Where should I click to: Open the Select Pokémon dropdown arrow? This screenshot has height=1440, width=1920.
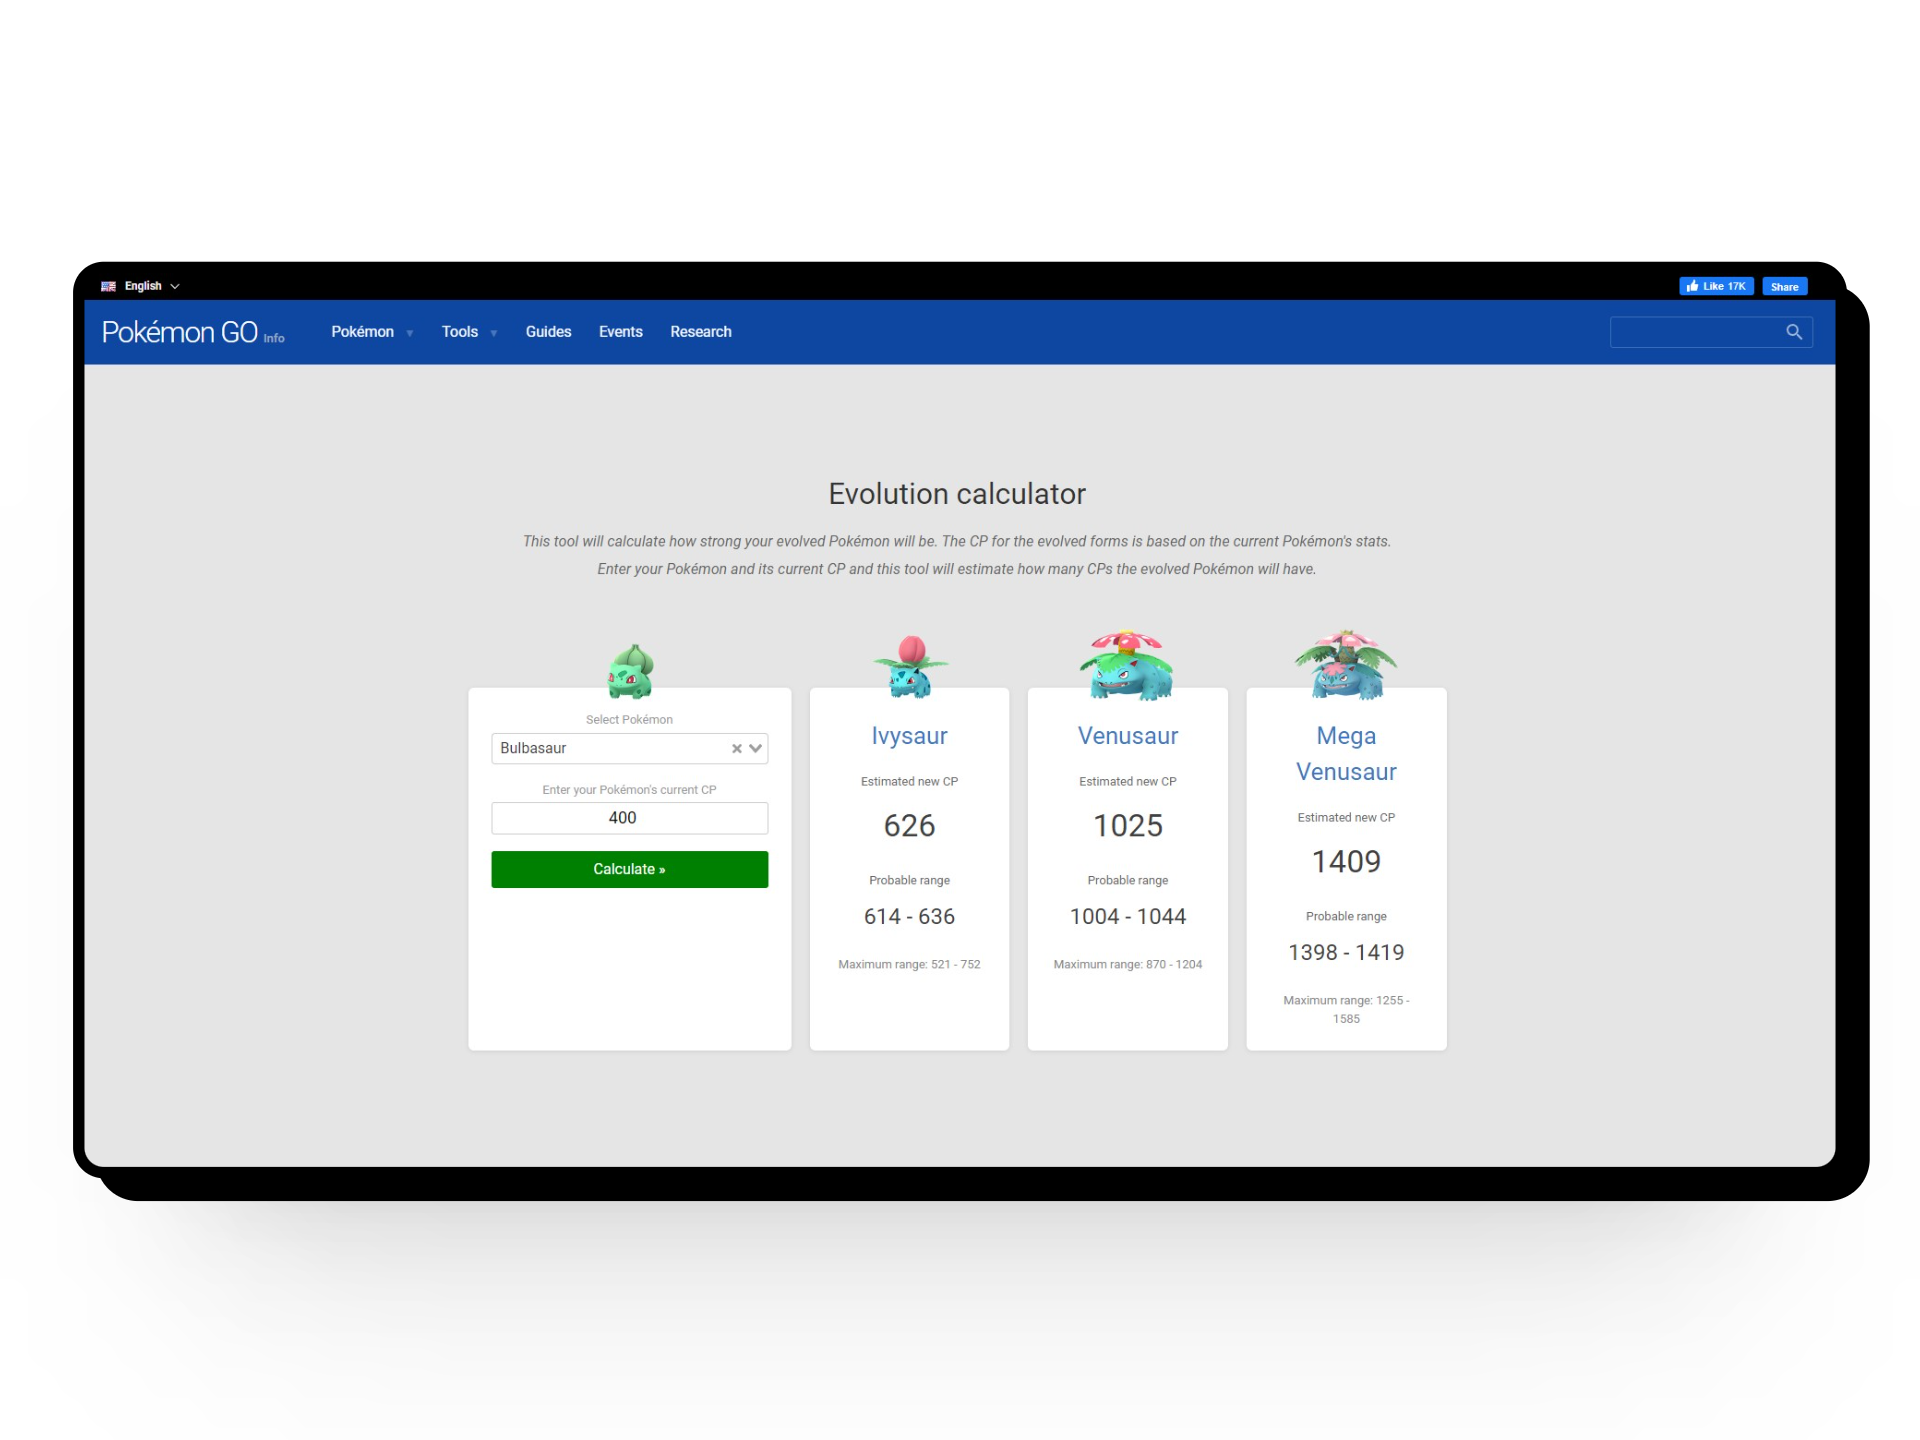pyautogui.click(x=756, y=749)
